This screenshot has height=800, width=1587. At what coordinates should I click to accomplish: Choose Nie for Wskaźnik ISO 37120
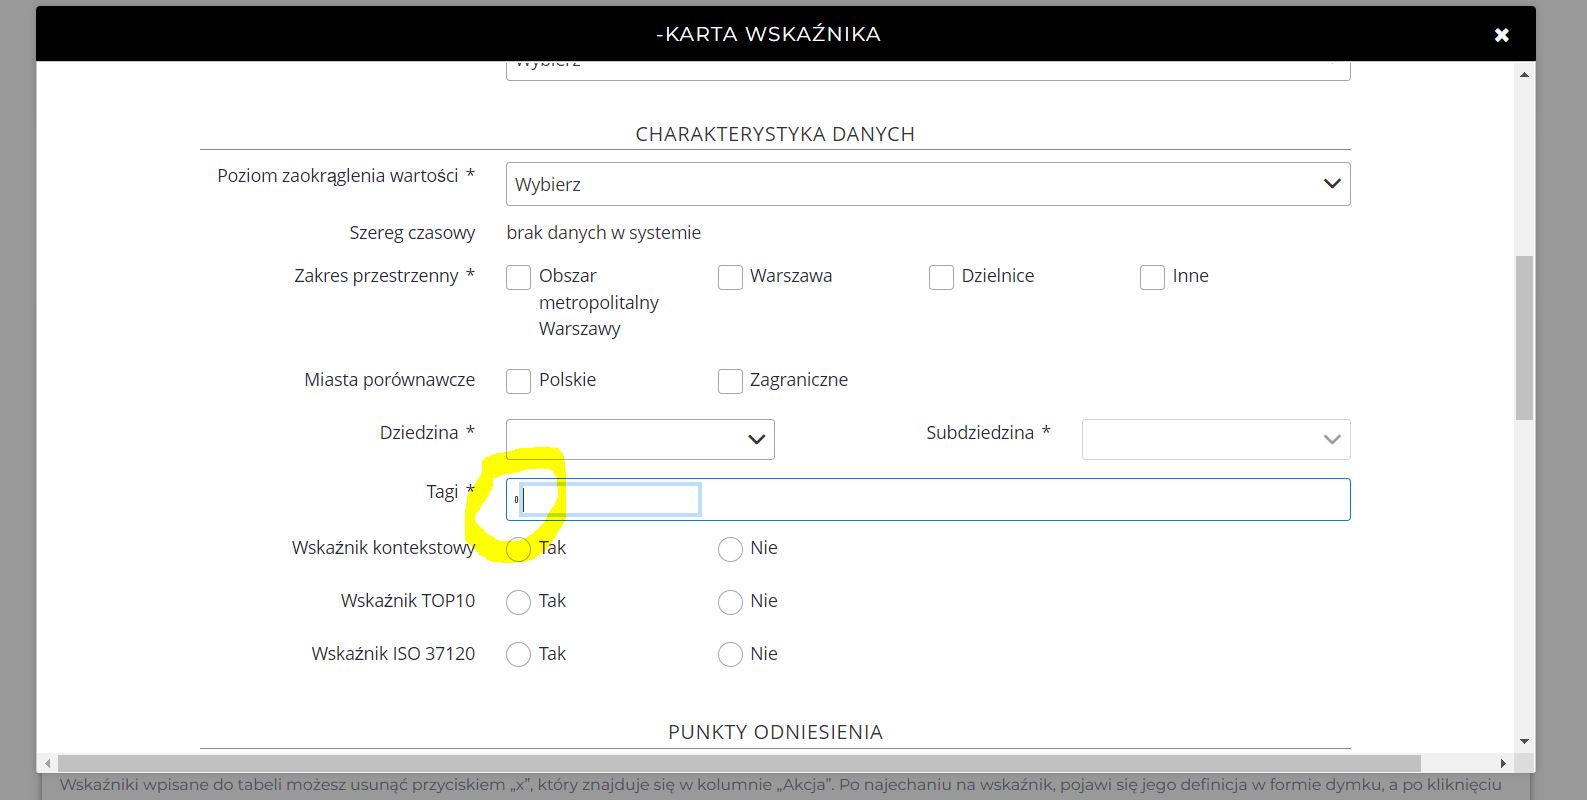point(730,655)
